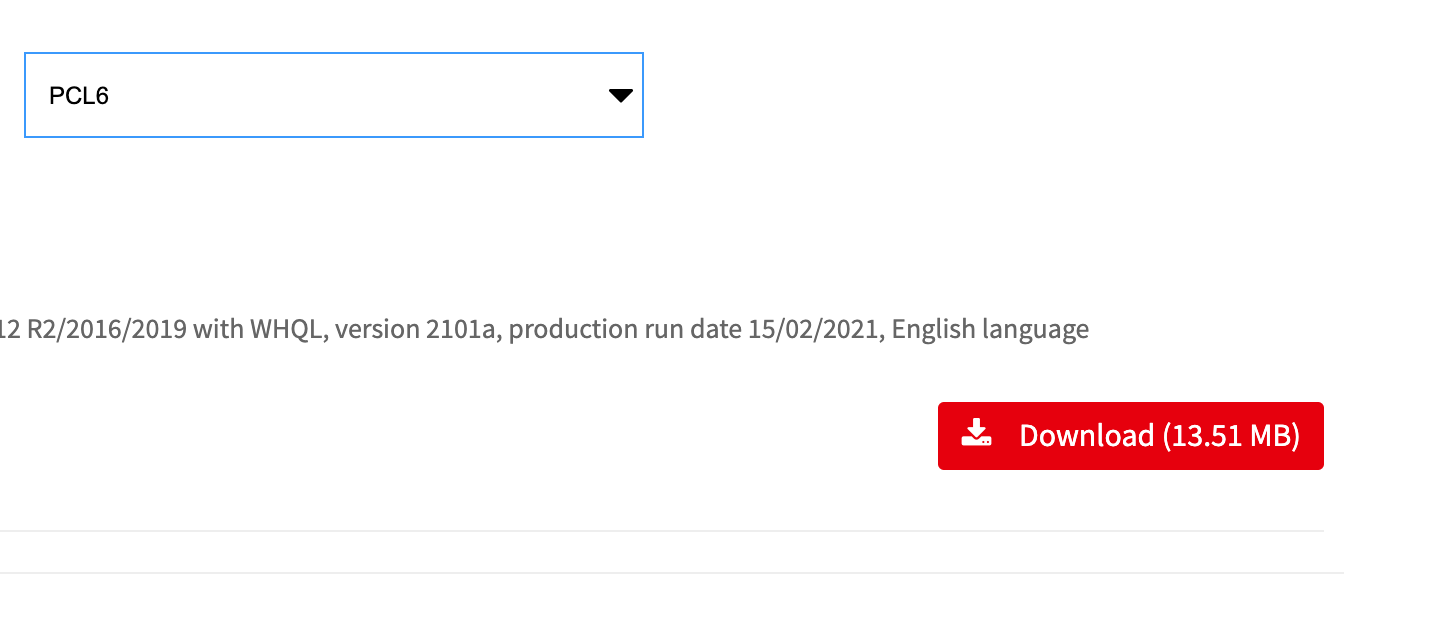Click the "Download" word on red button
This screenshot has width=1452, height=628.
(x=1086, y=436)
